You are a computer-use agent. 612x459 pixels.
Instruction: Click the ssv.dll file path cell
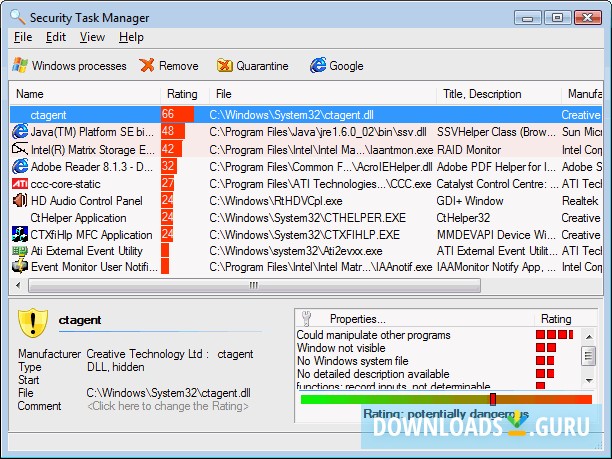coord(318,132)
